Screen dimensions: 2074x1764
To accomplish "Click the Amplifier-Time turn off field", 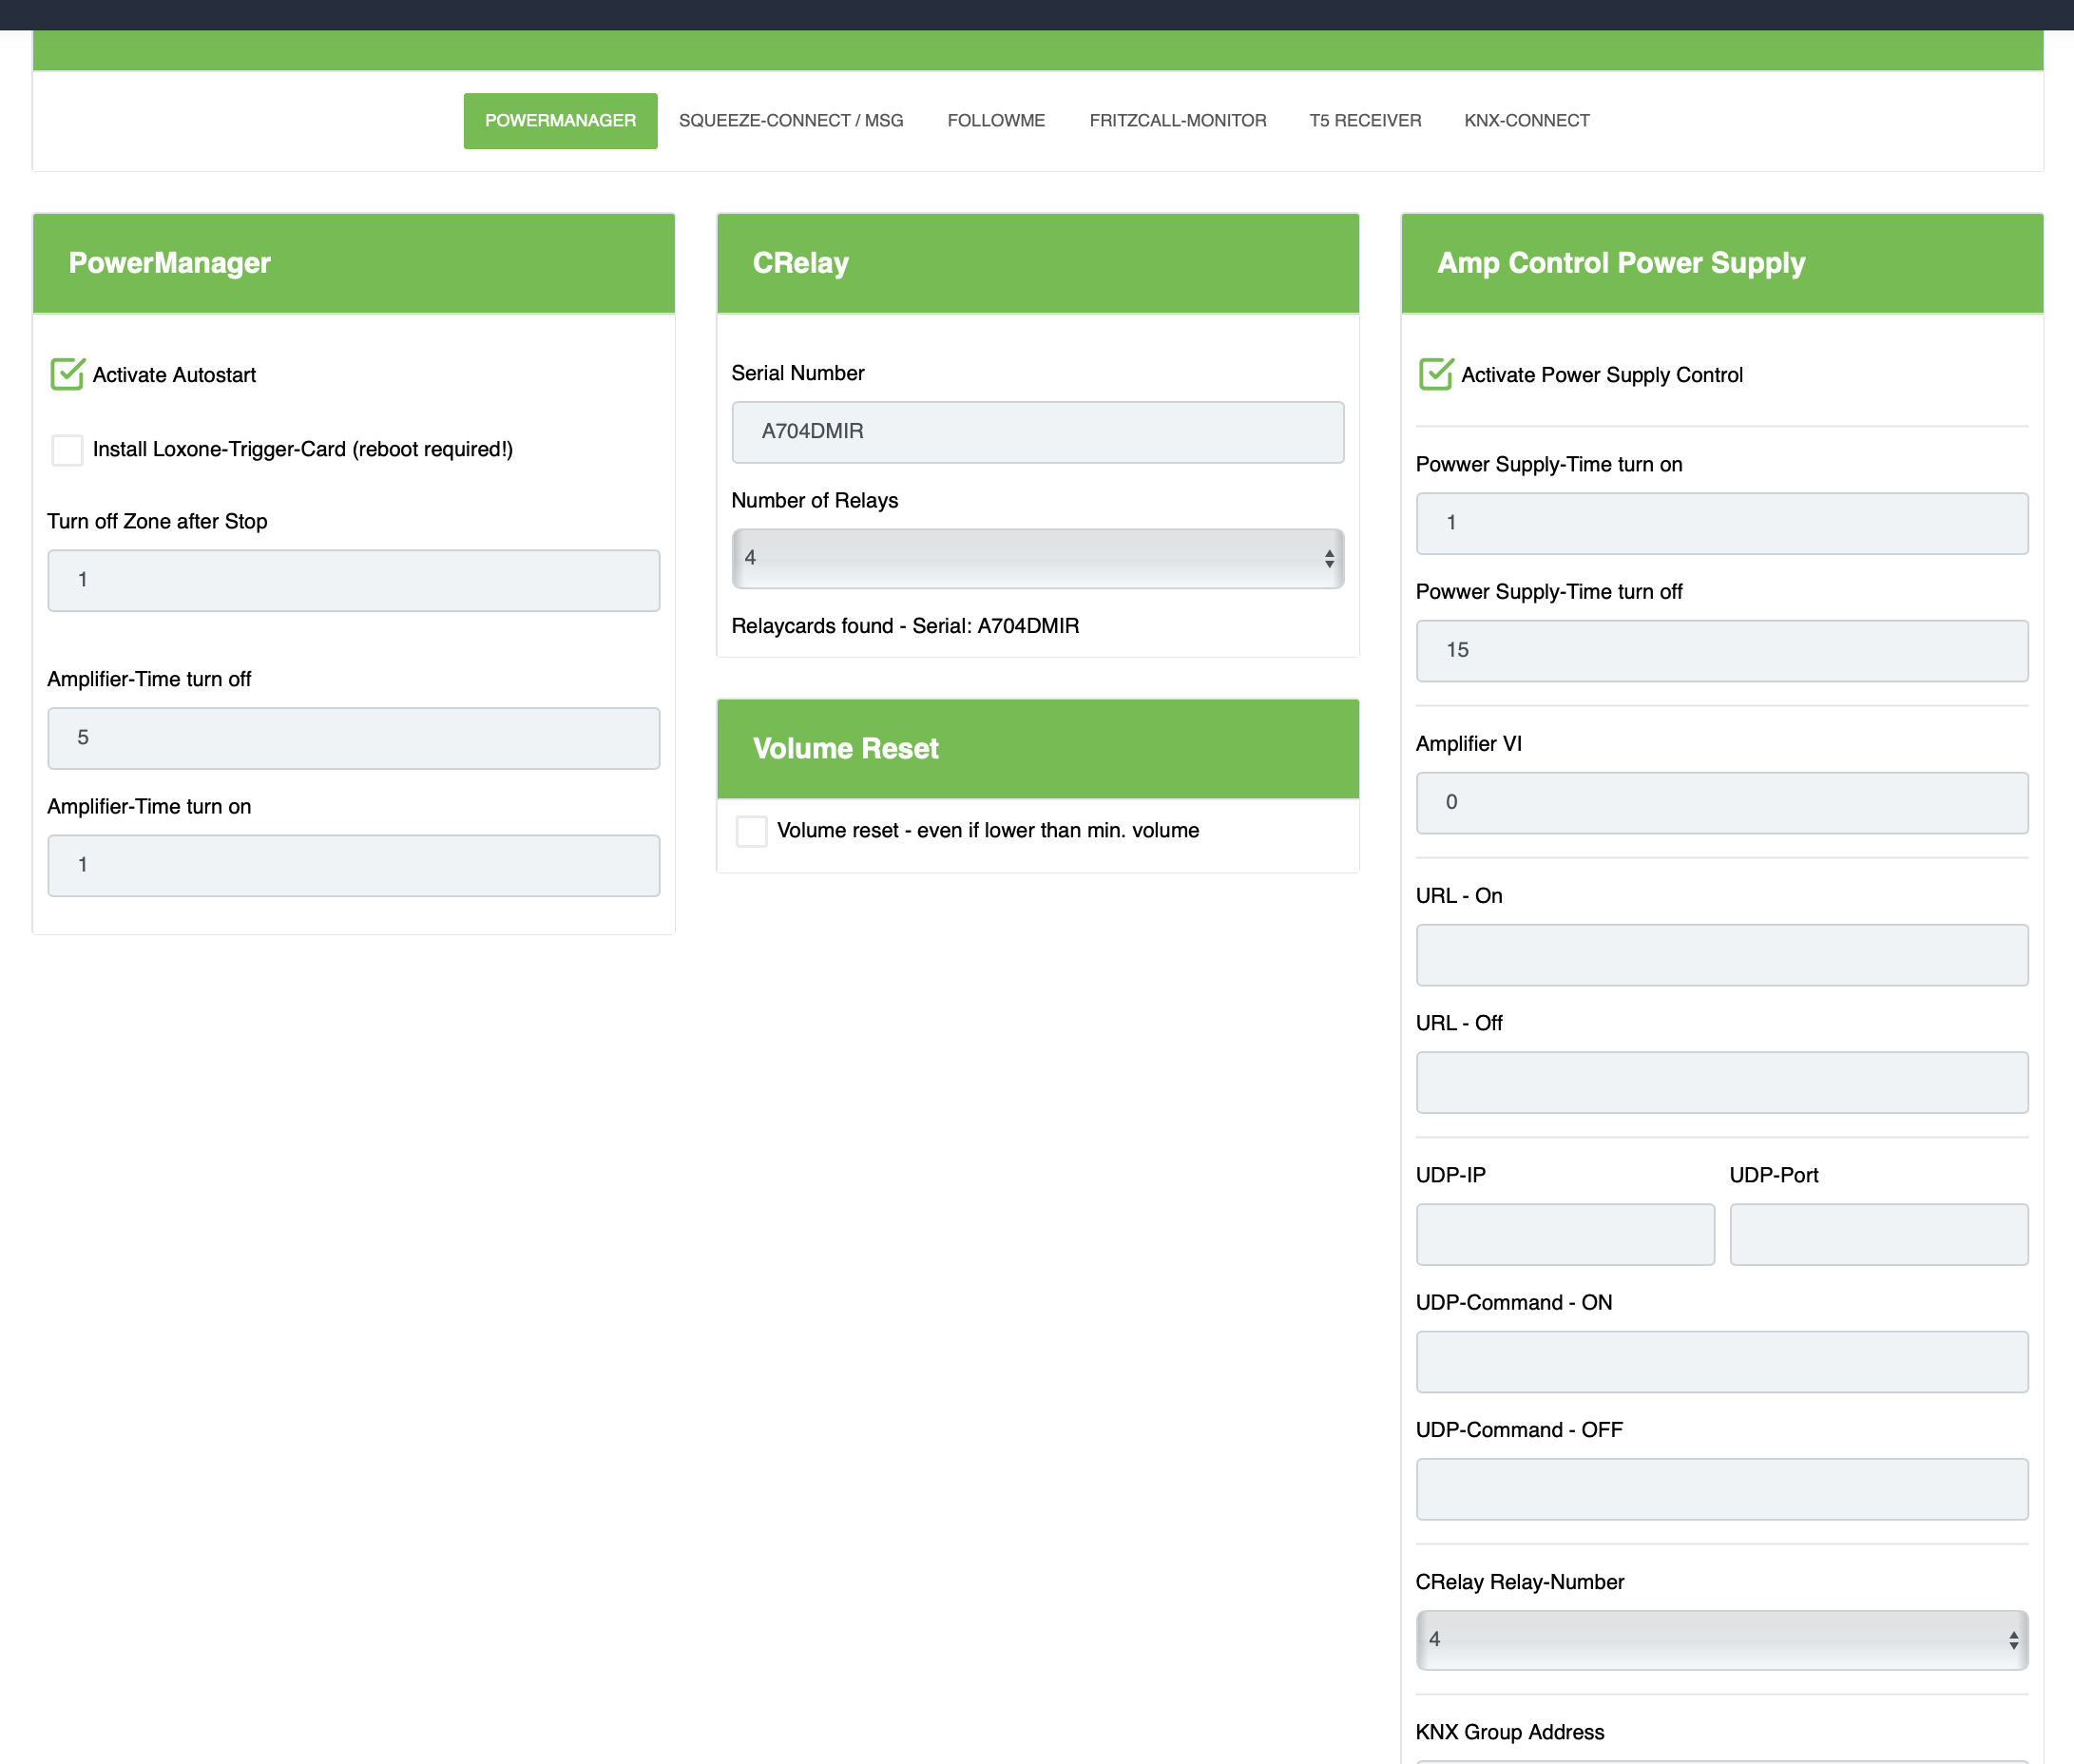I will (353, 738).
